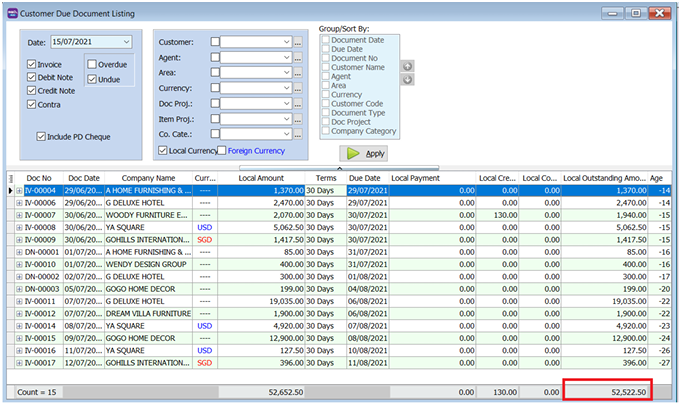Open the Agent lookup ellipsis button

297,57
